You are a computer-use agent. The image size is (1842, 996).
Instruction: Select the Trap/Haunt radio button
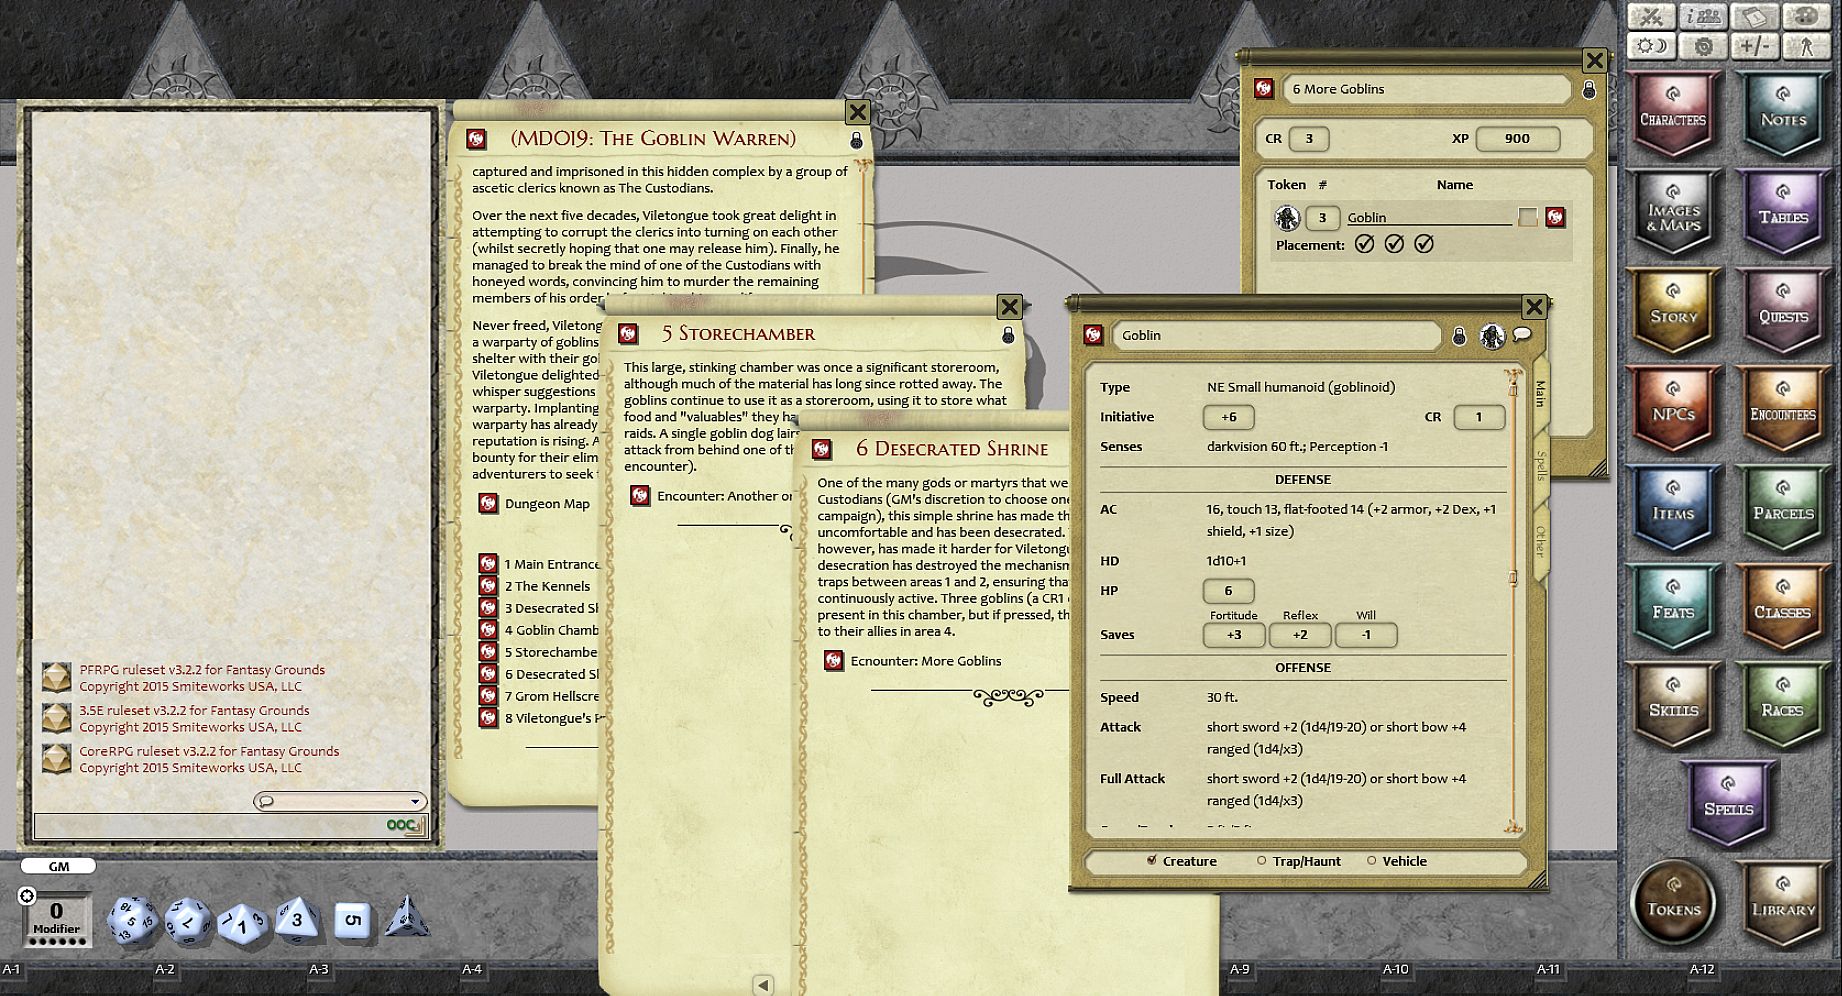[1261, 861]
